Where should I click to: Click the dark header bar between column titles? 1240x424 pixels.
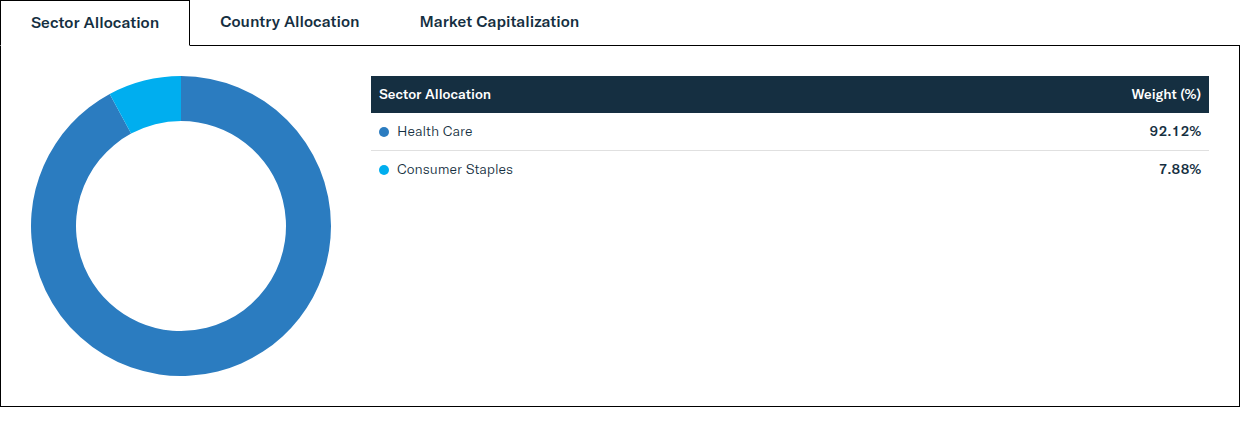click(810, 94)
